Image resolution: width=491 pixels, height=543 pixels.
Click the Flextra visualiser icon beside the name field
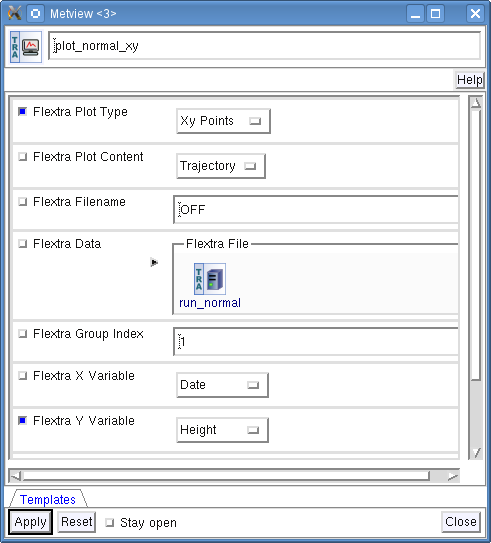click(26, 47)
